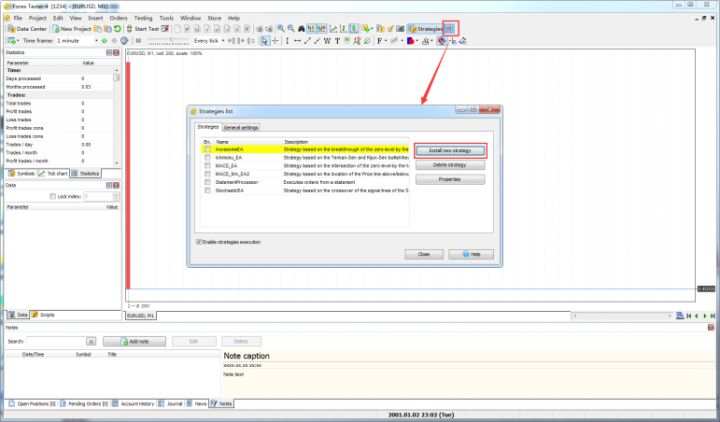The image size is (720, 422).
Task: Select the vertical line drawing tool
Action: (x=287, y=41)
